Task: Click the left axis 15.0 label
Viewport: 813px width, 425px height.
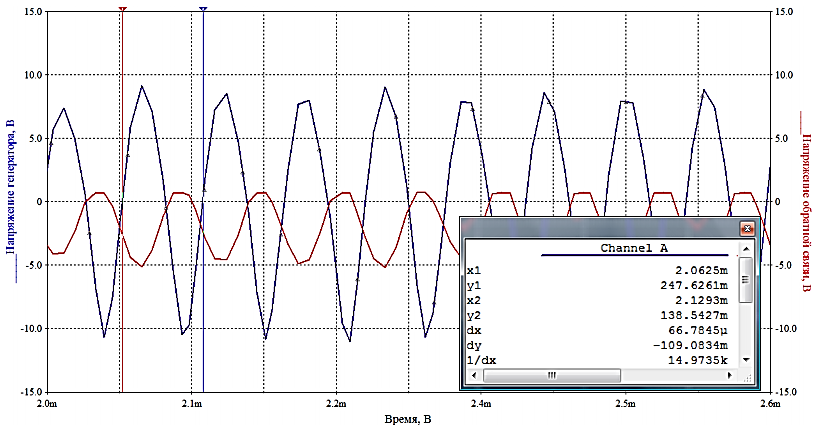Action: (34, 11)
